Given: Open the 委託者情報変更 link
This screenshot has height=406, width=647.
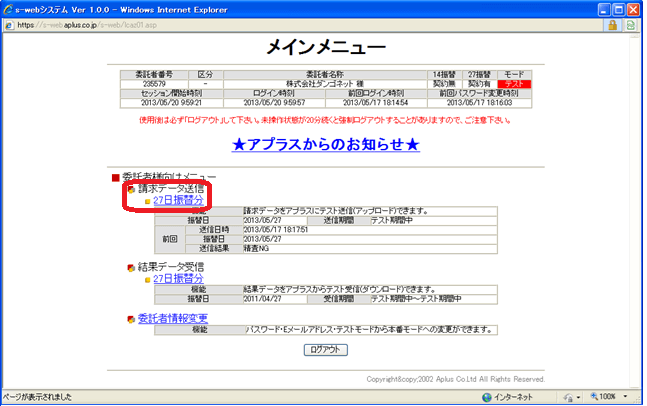Looking at the screenshot, I should click(x=172, y=319).
